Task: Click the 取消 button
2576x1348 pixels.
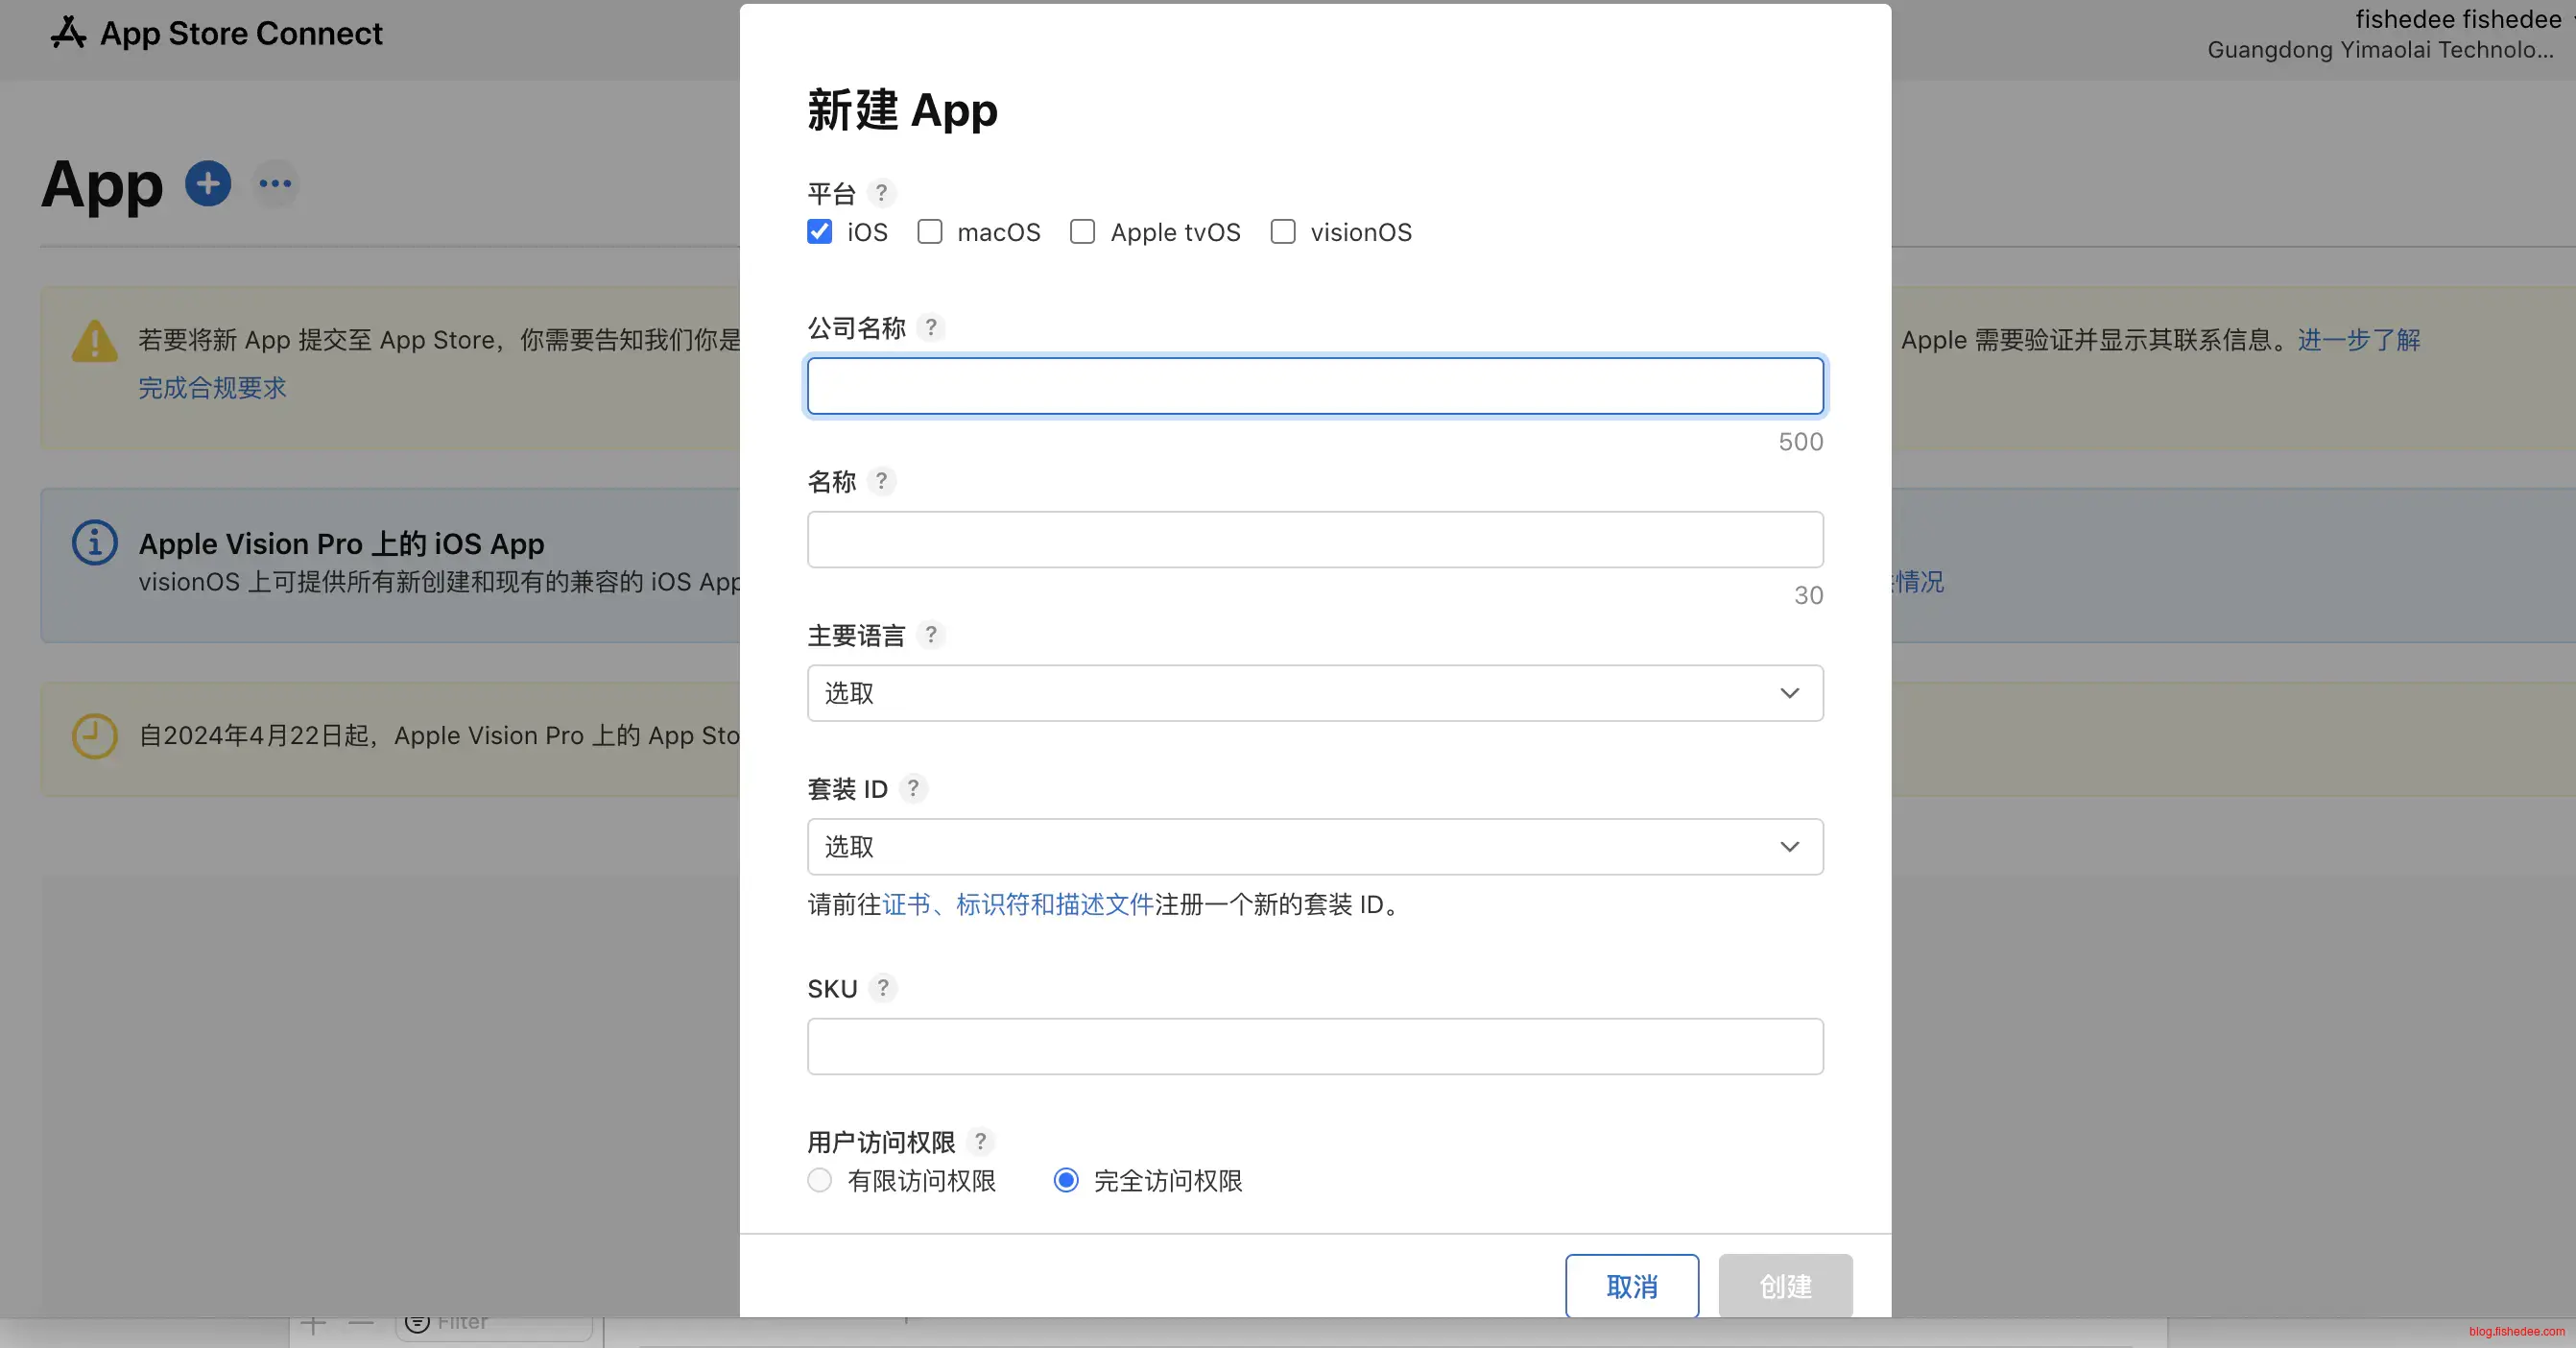Action: pos(1631,1286)
